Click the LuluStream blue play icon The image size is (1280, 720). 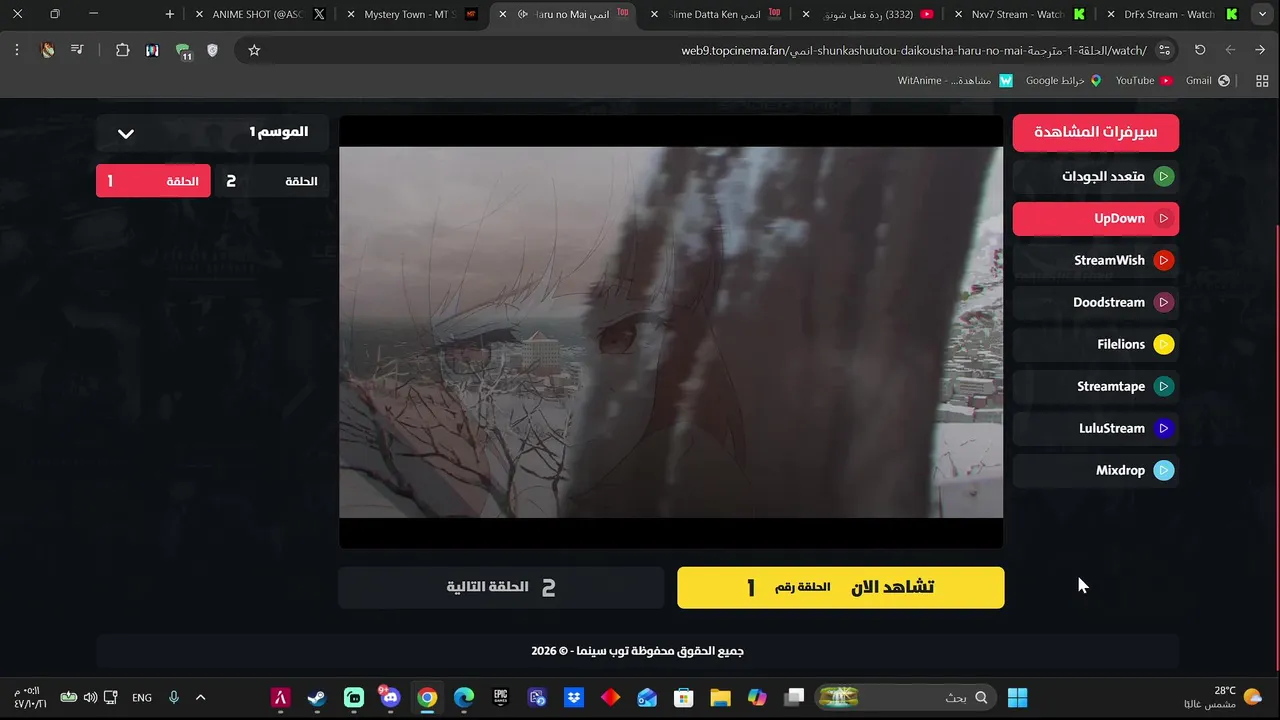1163,429
